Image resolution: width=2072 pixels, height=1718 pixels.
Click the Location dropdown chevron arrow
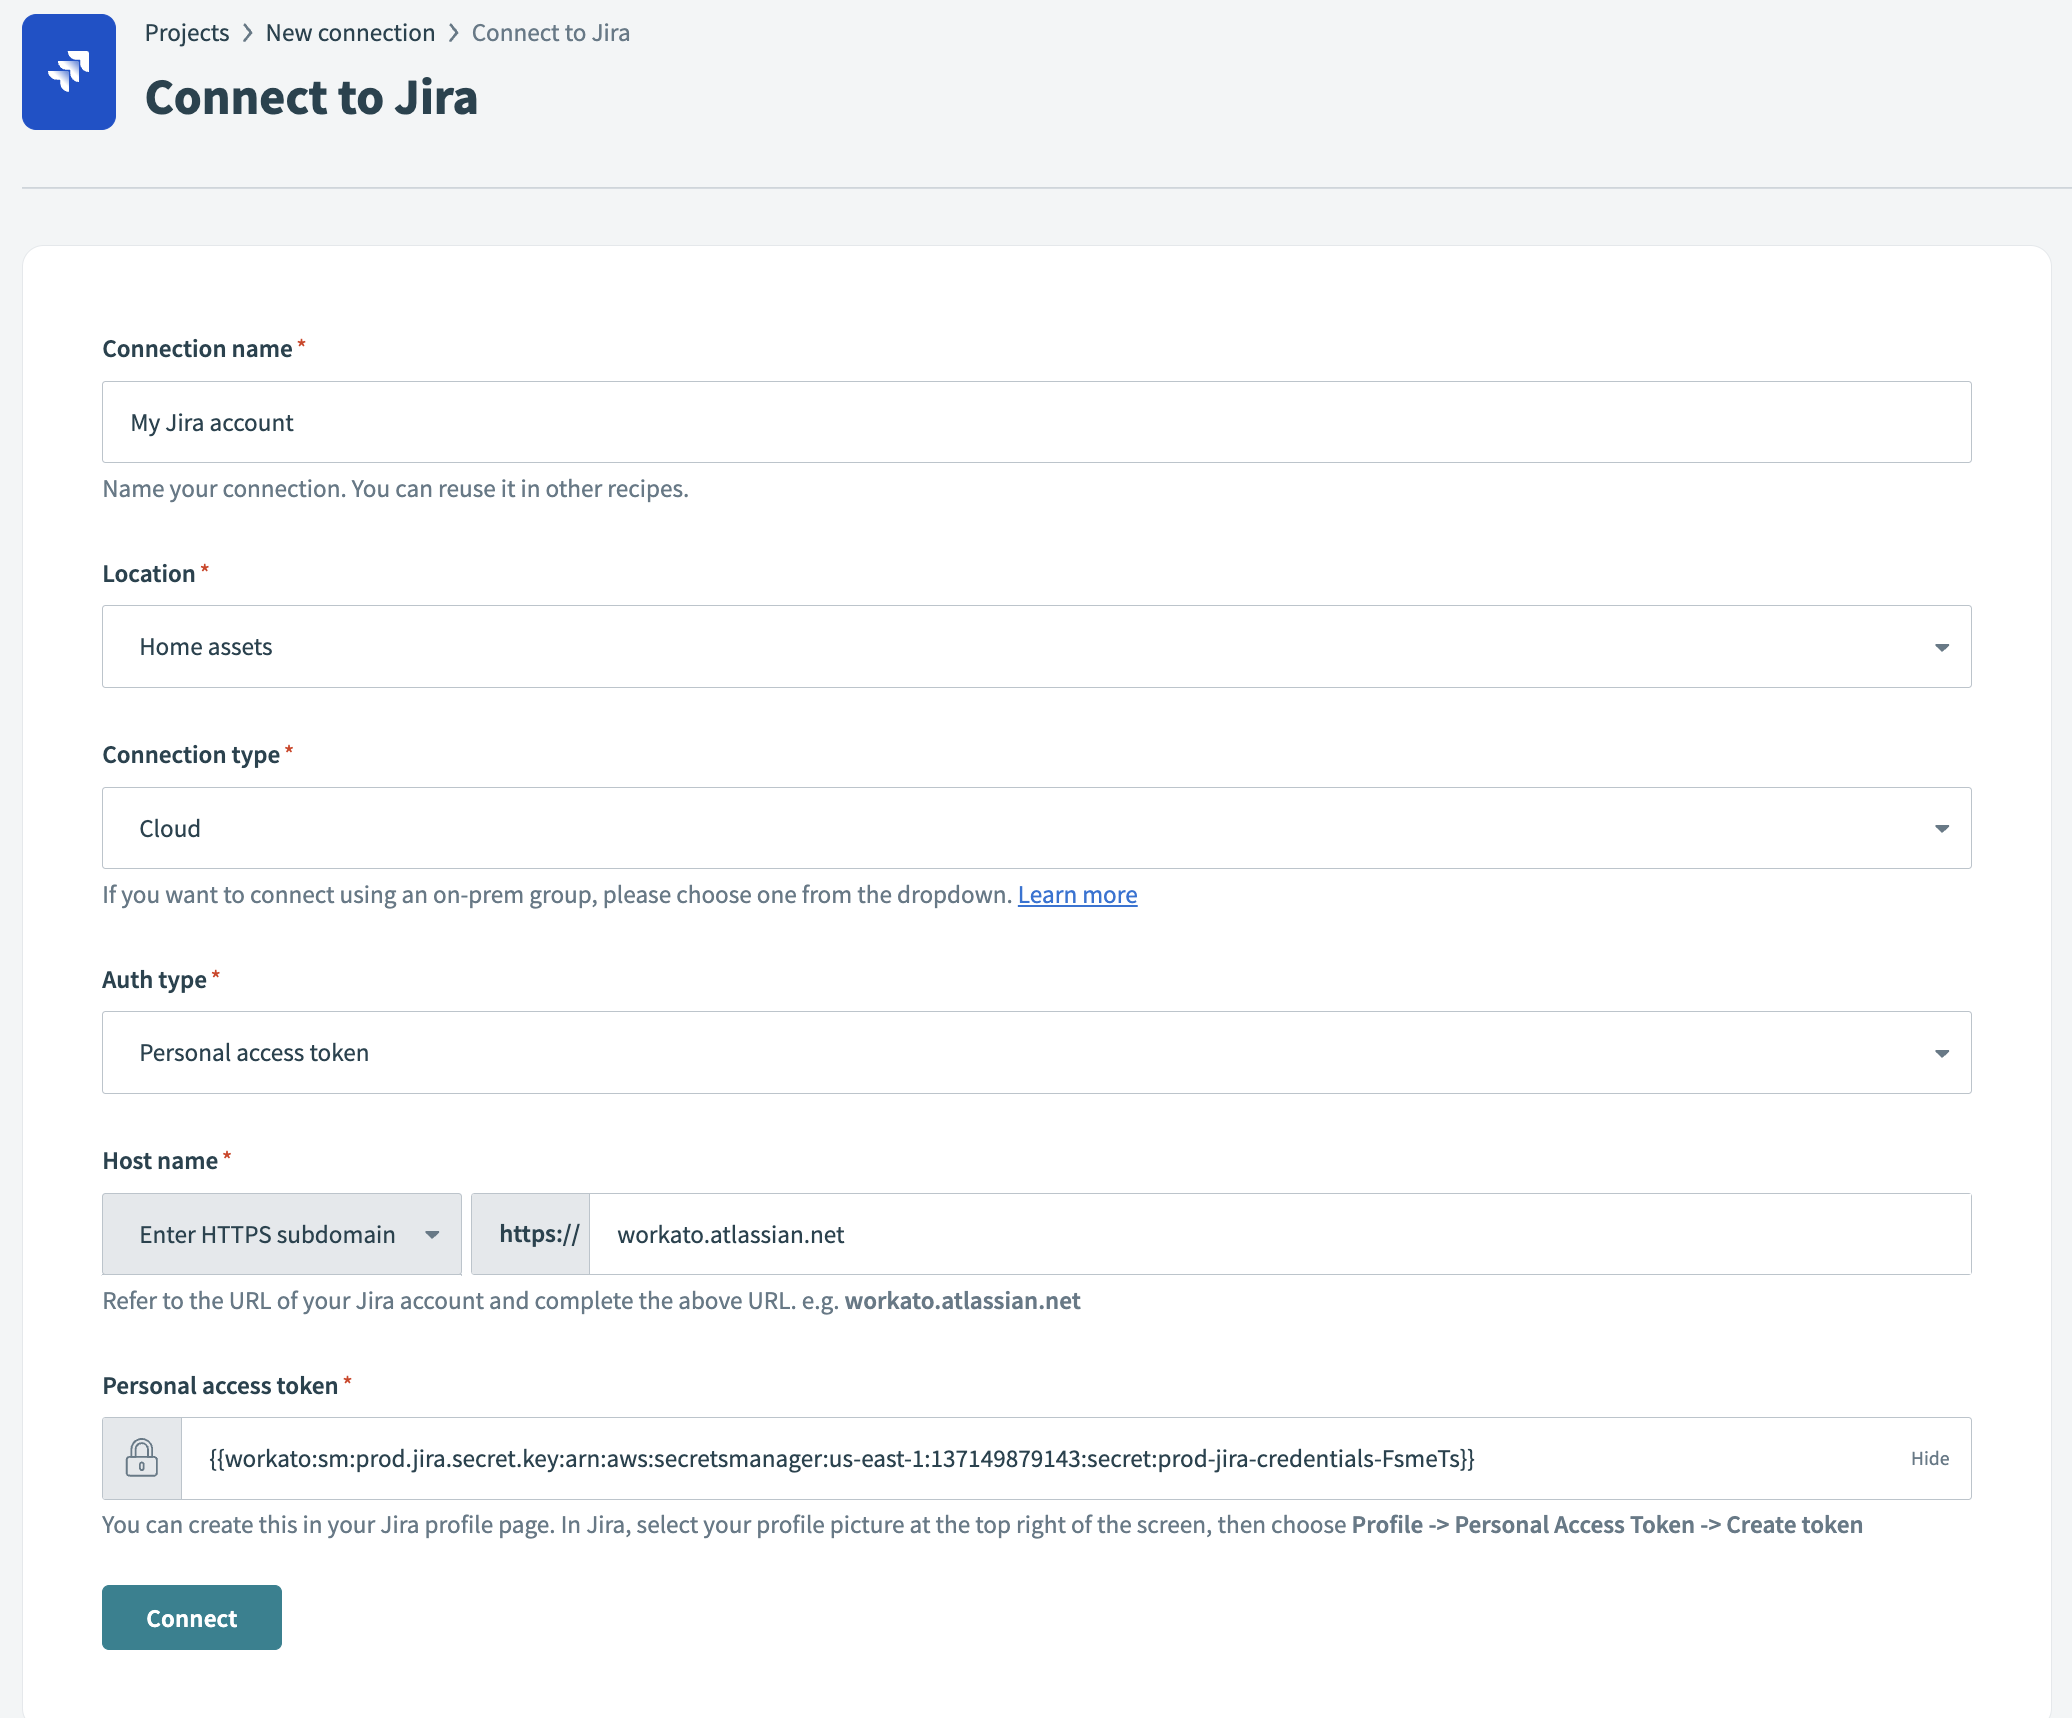pyautogui.click(x=1941, y=647)
